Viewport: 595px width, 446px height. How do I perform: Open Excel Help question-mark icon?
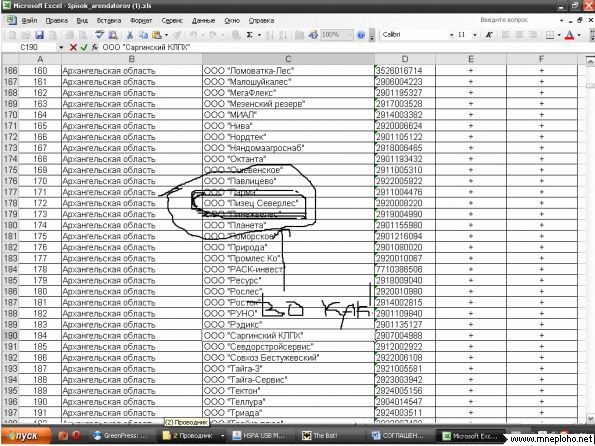(361, 35)
